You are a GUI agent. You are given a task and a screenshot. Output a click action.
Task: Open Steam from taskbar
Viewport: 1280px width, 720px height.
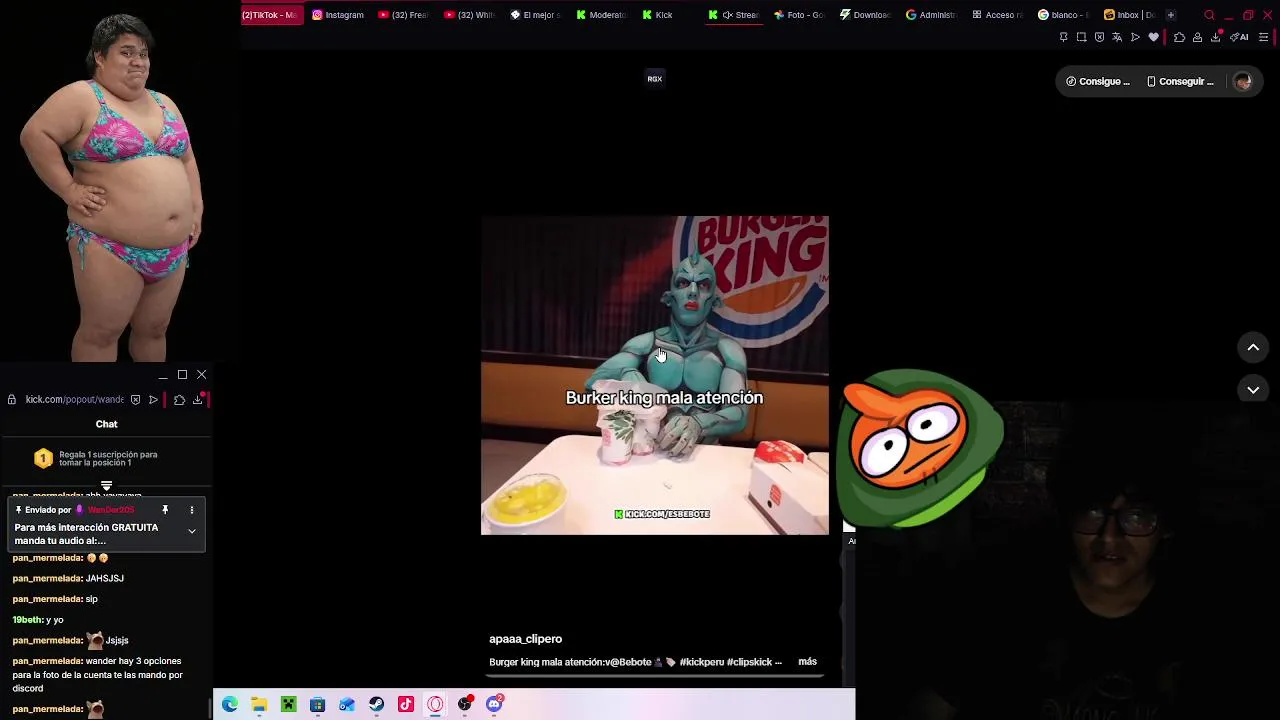coord(376,705)
